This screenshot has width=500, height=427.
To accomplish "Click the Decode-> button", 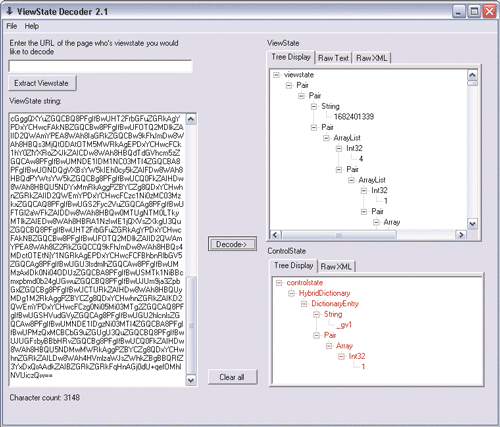I will (232, 244).
